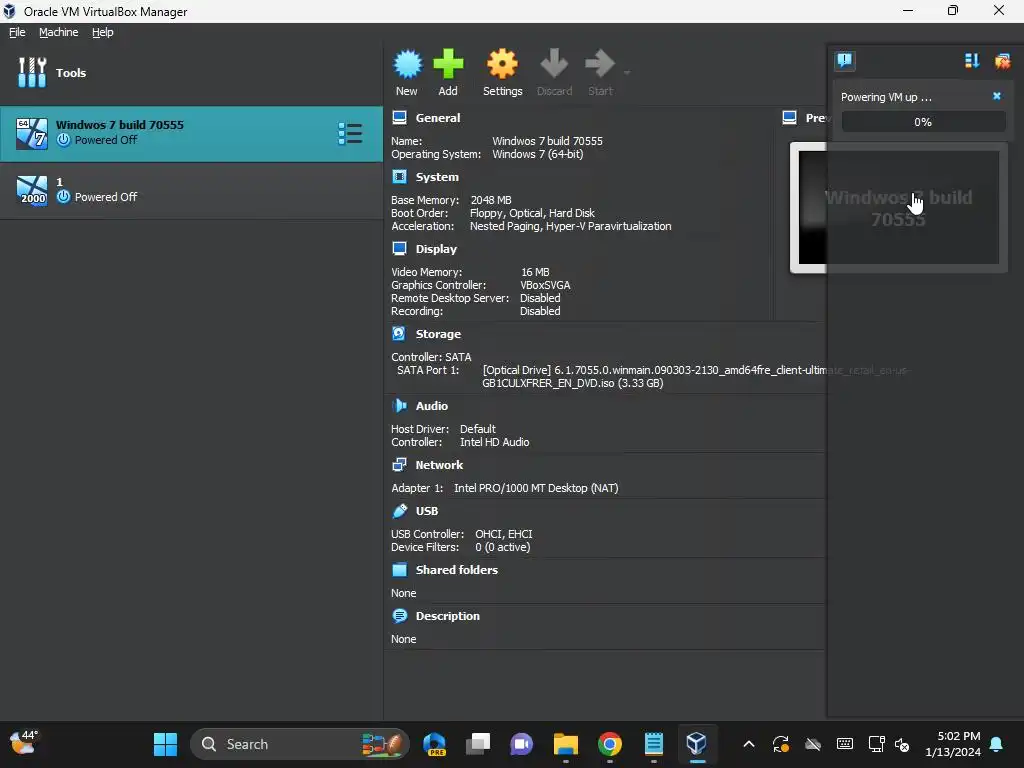Click the Intel HD Audio controller text

(x=494, y=442)
